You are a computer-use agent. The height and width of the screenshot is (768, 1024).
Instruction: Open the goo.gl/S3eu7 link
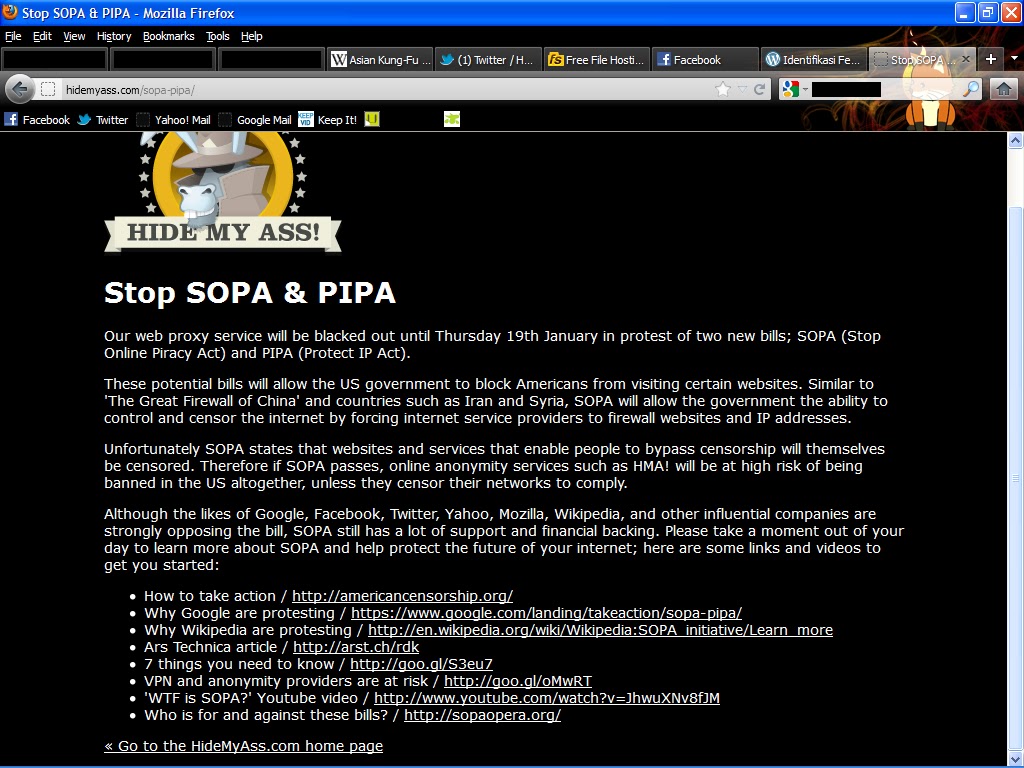421,664
